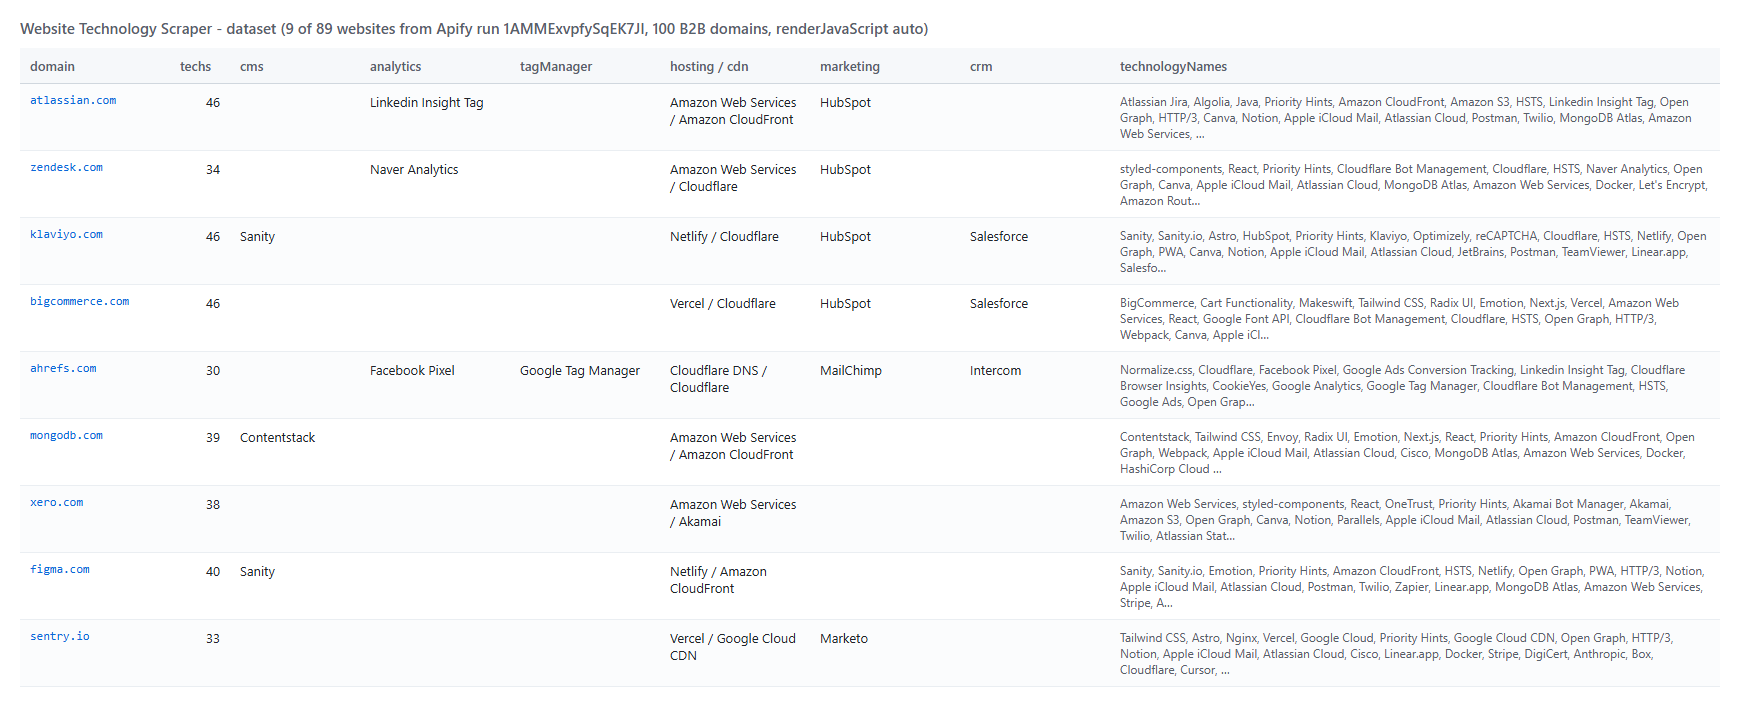Viewport: 1740px width, 705px height.
Task: Follow the klaviyo.com link
Action: (x=66, y=235)
